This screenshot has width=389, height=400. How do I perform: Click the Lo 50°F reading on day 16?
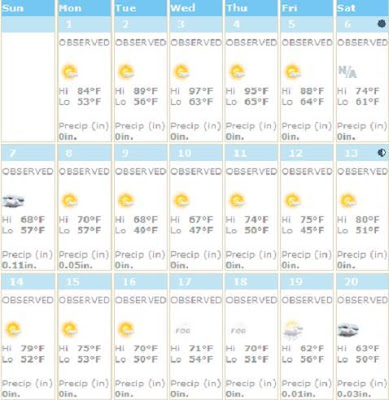[136, 359]
